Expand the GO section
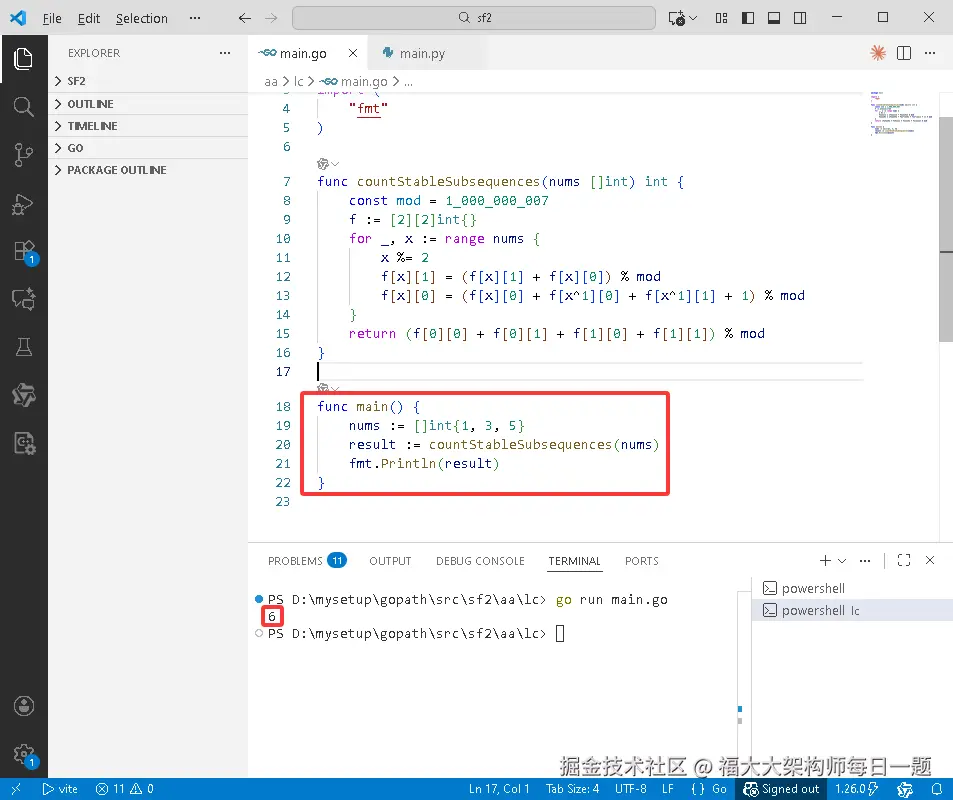953x800 pixels. tap(148, 148)
